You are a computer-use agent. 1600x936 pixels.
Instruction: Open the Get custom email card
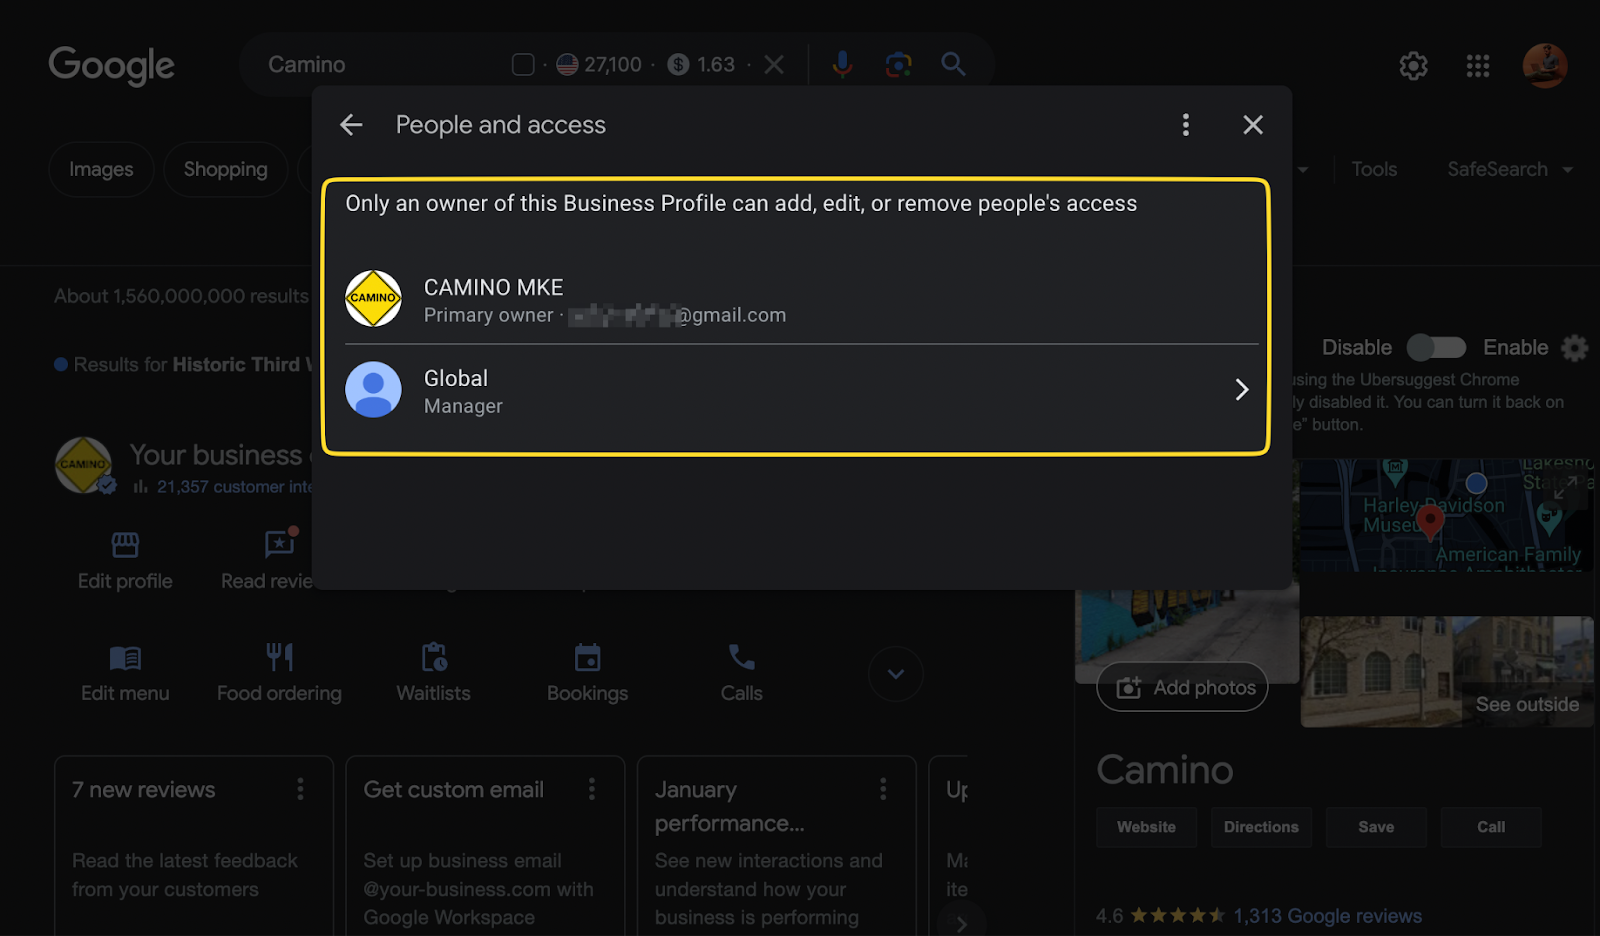[485, 846]
